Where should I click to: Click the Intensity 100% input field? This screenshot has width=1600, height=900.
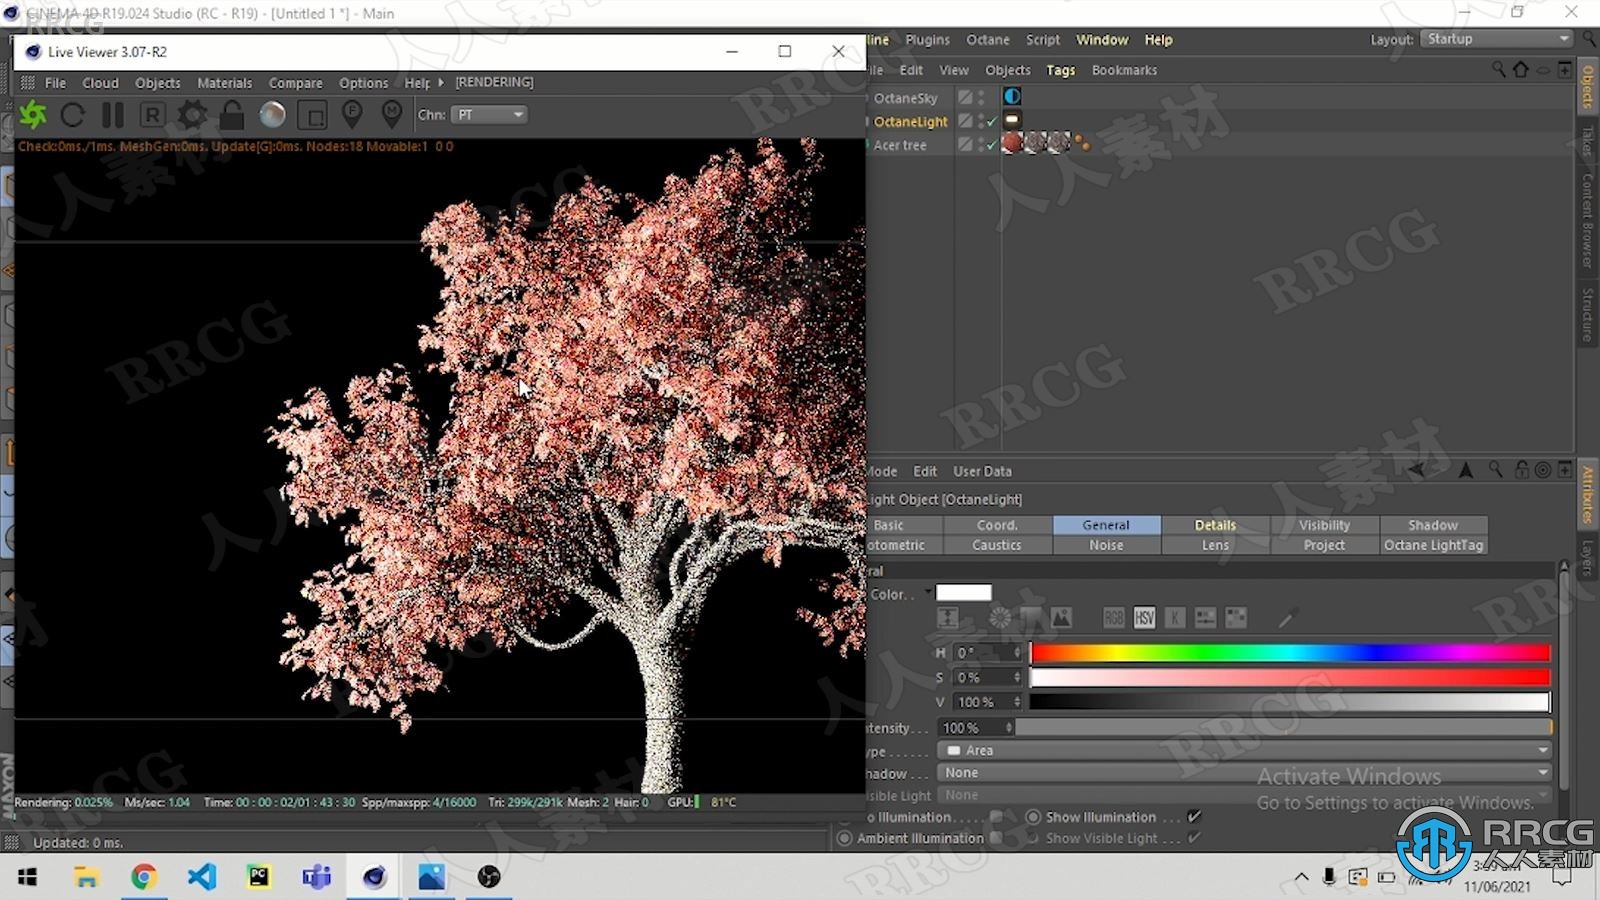tap(976, 728)
